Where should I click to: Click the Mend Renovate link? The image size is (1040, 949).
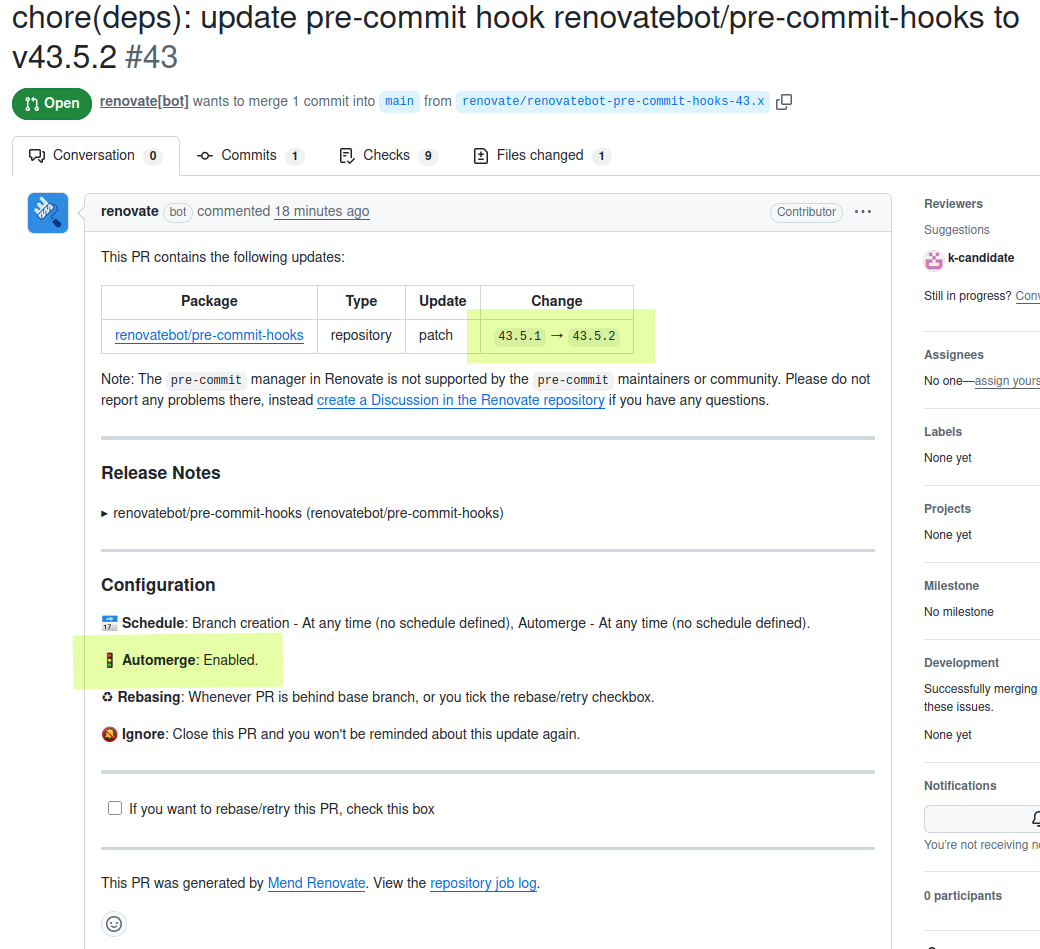point(316,883)
